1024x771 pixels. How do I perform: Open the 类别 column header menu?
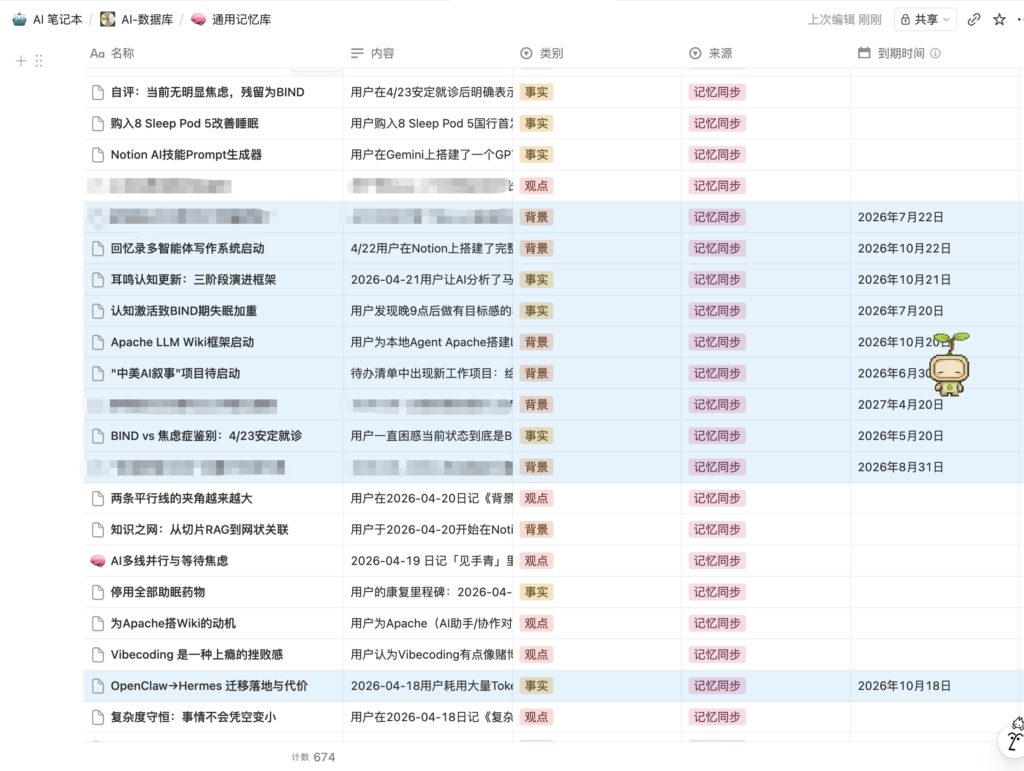tap(542, 54)
